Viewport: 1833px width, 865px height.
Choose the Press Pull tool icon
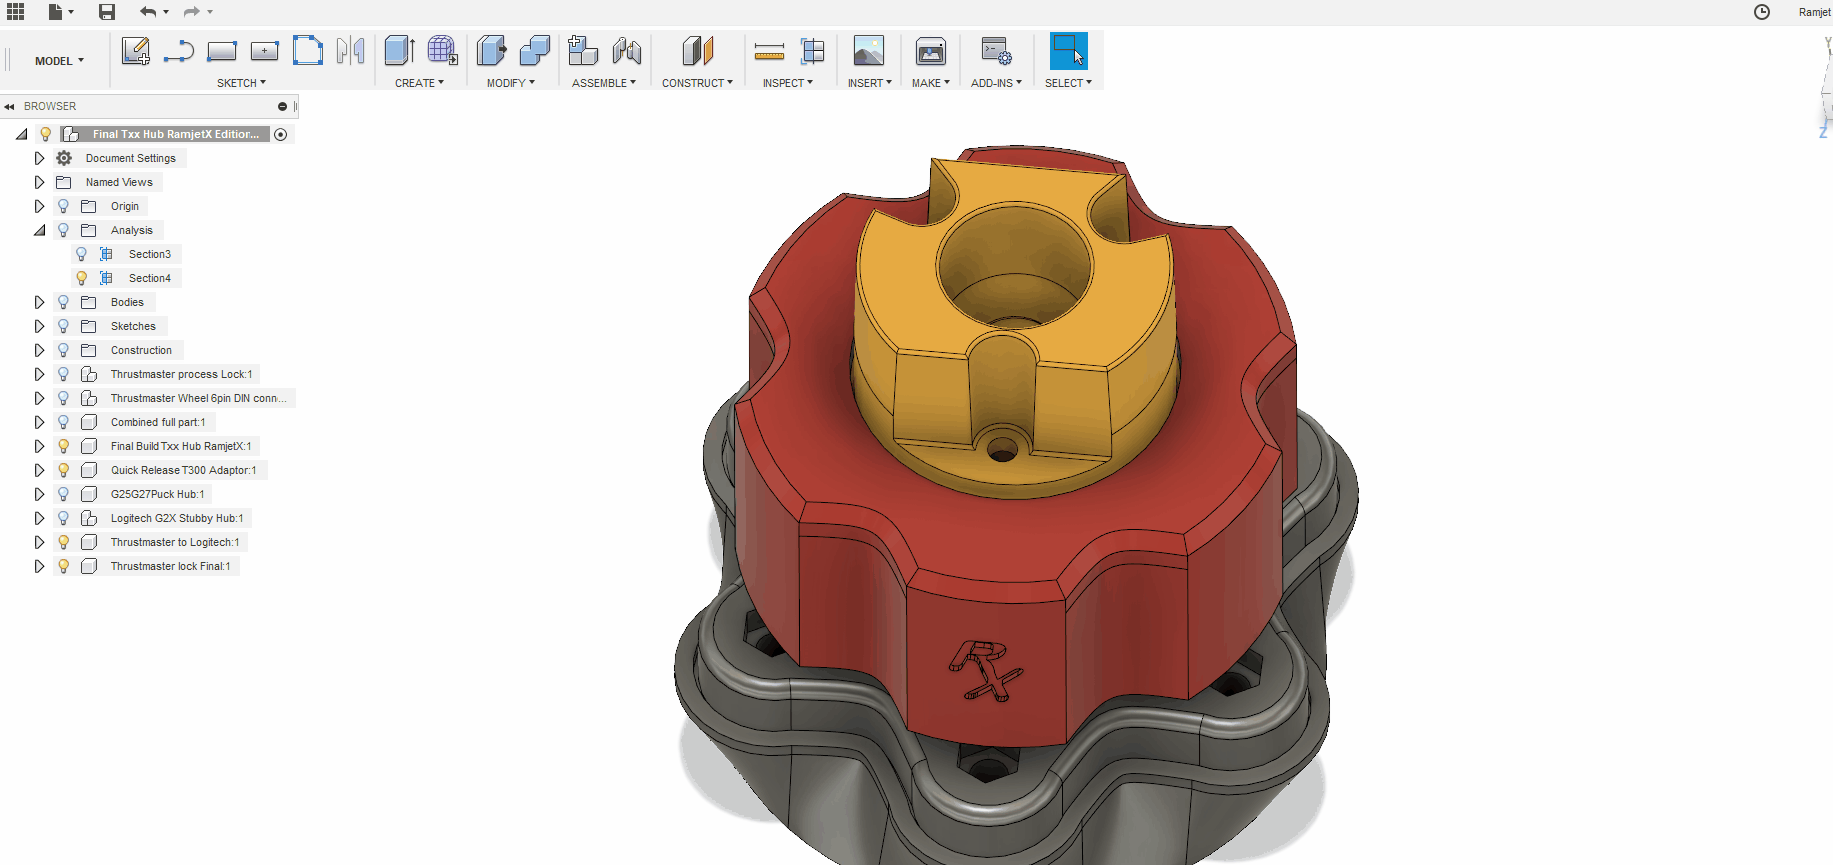click(491, 51)
